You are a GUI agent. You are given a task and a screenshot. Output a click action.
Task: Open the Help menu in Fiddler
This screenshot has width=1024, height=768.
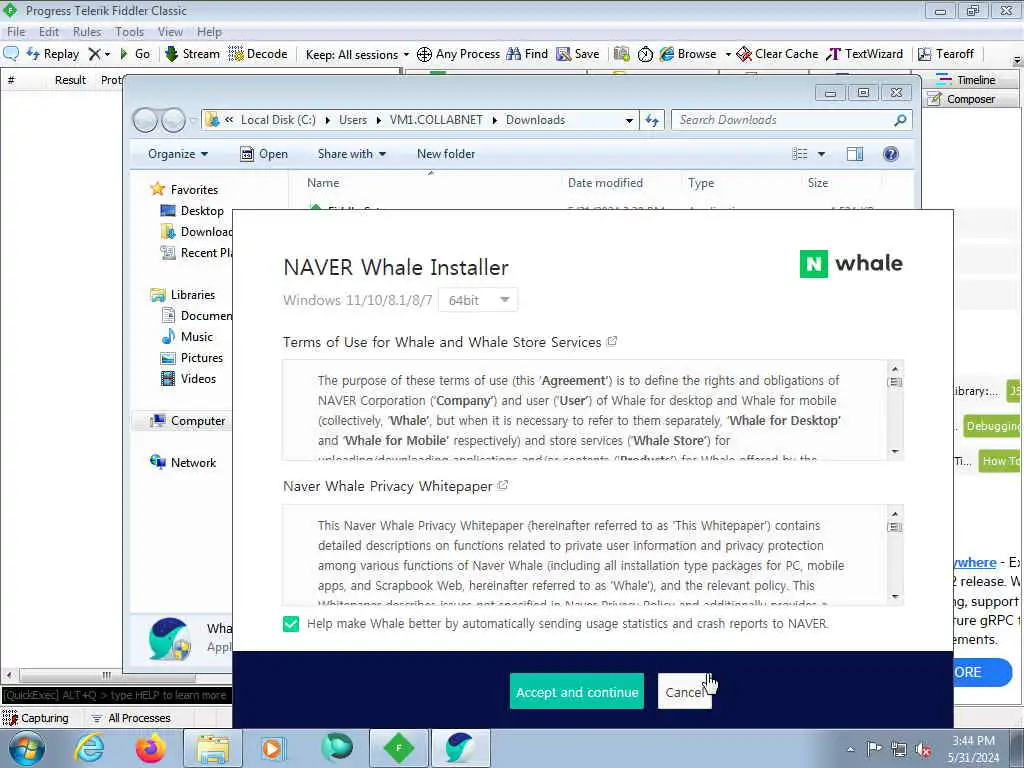tap(209, 32)
